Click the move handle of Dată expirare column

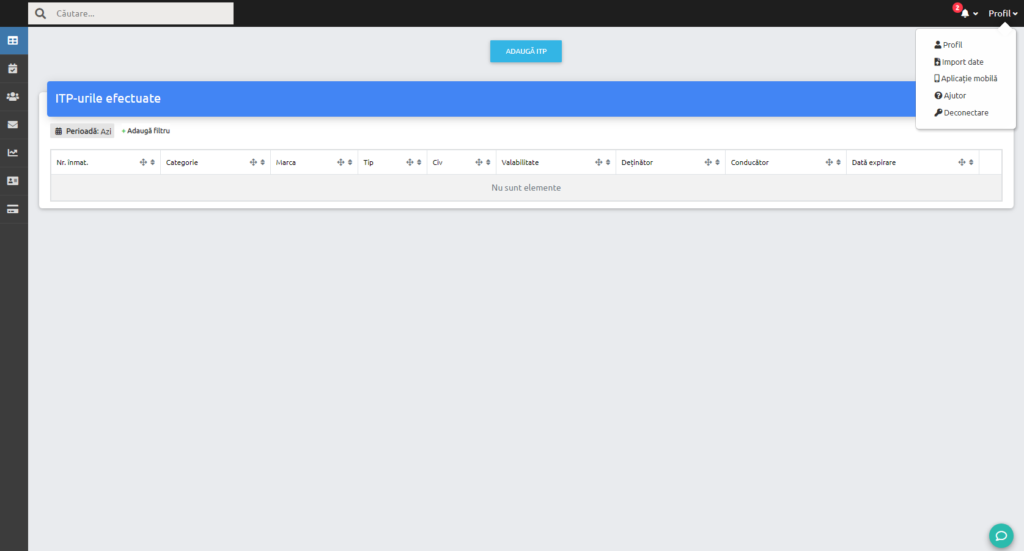click(x=961, y=163)
